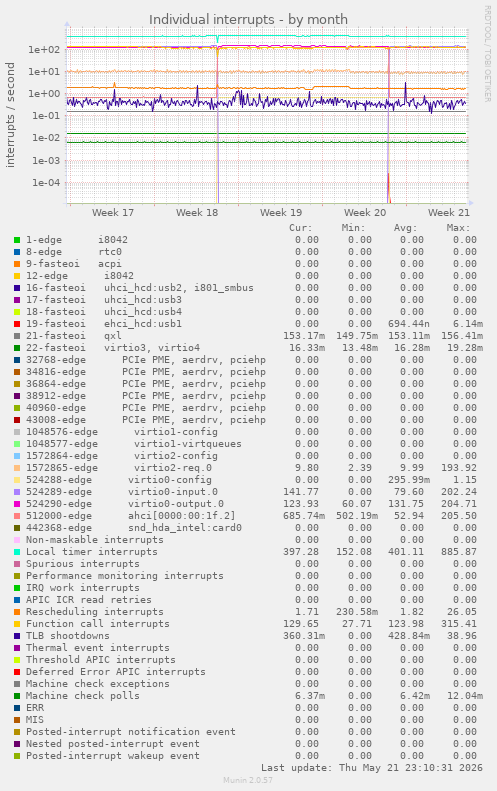Click the cyan swatch for Local timer interrupts
Screen dimensions: 497x791
[x=17, y=552]
